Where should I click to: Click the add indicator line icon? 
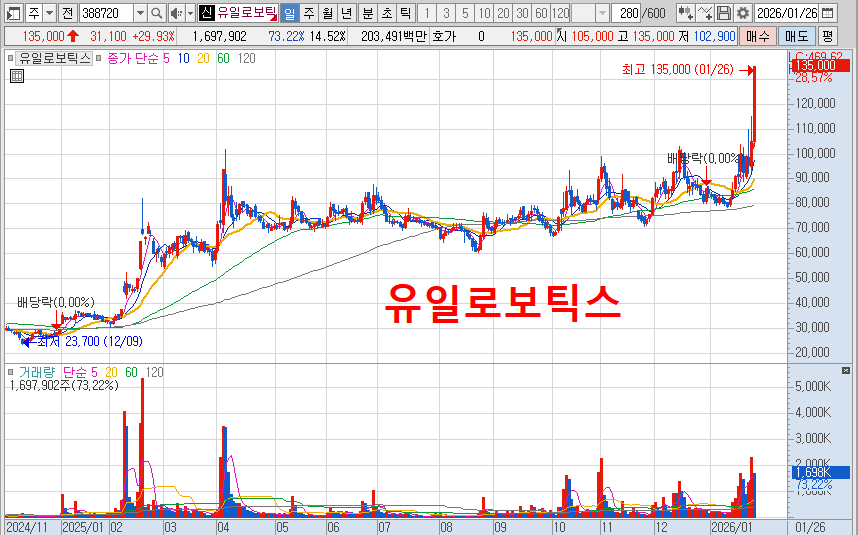[705, 13]
